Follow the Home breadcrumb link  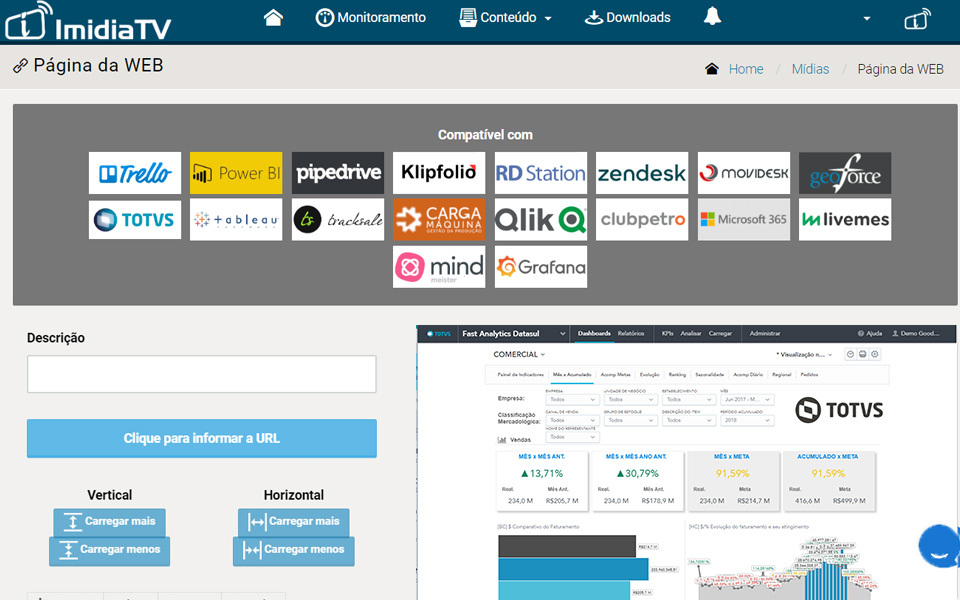pyautogui.click(x=746, y=69)
